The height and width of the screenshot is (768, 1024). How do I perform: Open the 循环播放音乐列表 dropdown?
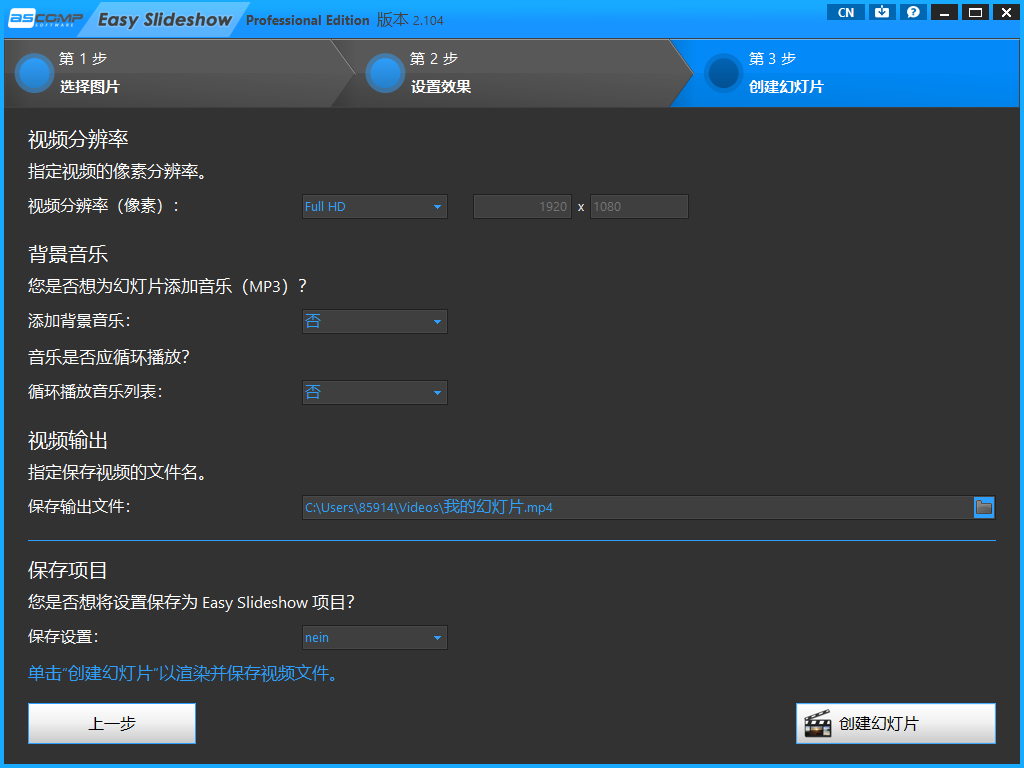coord(375,392)
